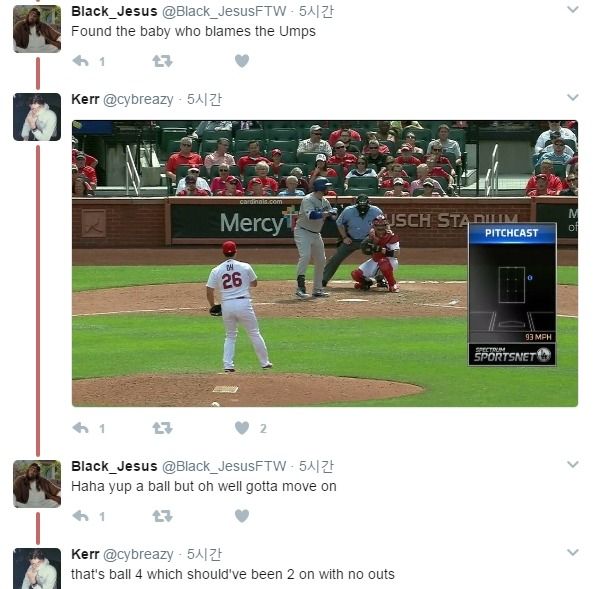Viewport: 602px width, 589px height.
Task: Reply to 'Haha yup a ball' tweet
Action: (81, 516)
